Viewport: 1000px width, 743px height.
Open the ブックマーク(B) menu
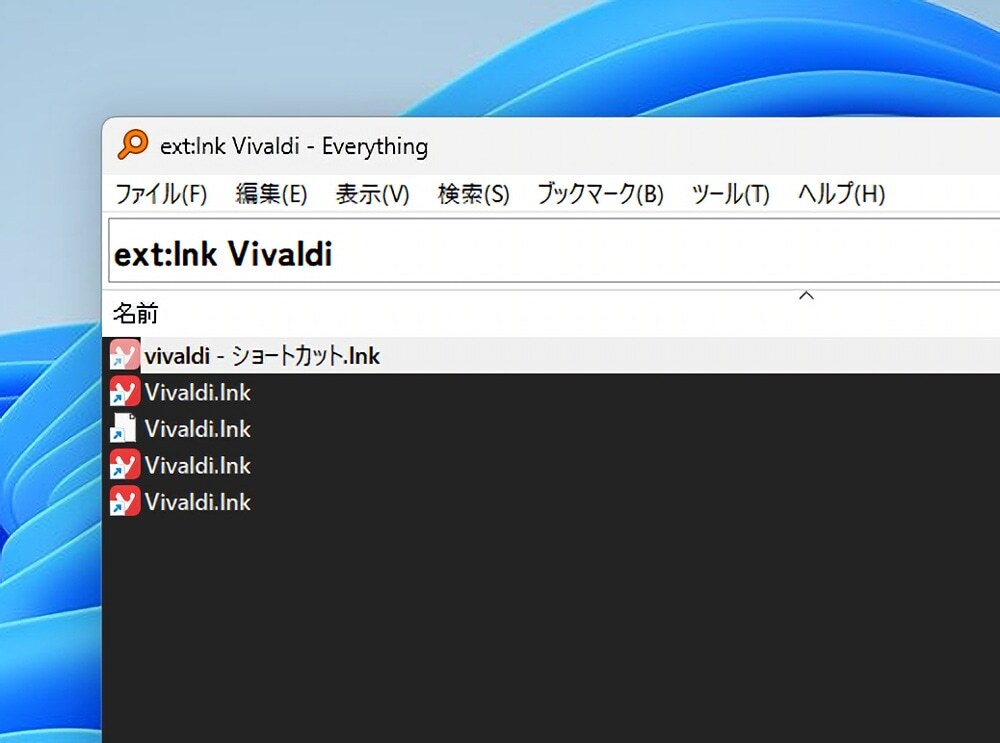(x=600, y=194)
